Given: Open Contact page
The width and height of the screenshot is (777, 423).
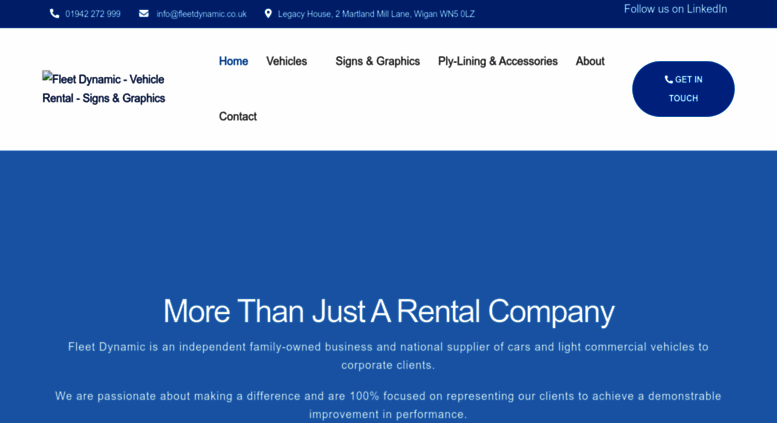Looking at the screenshot, I should 238,116.
